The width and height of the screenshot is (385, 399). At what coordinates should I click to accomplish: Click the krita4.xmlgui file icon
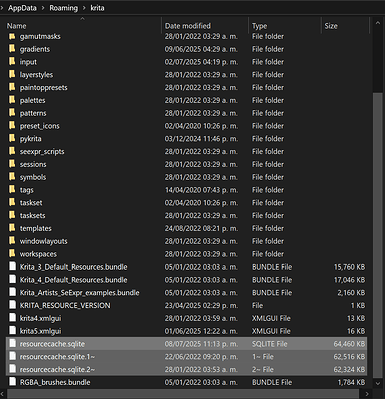click(x=12, y=318)
